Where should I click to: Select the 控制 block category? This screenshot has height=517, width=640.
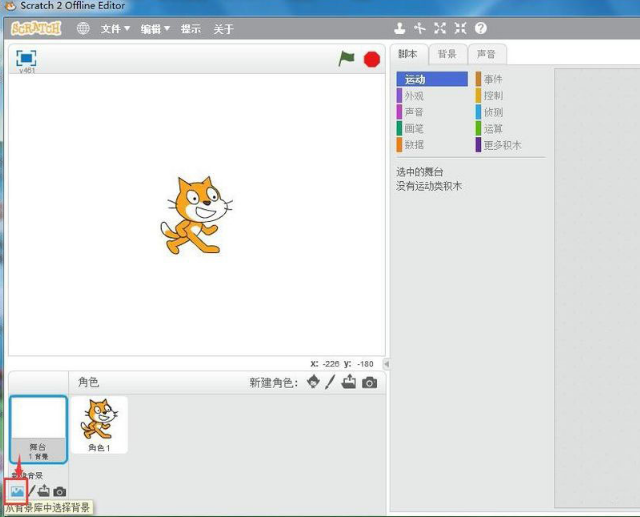click(x=510, y=96)
